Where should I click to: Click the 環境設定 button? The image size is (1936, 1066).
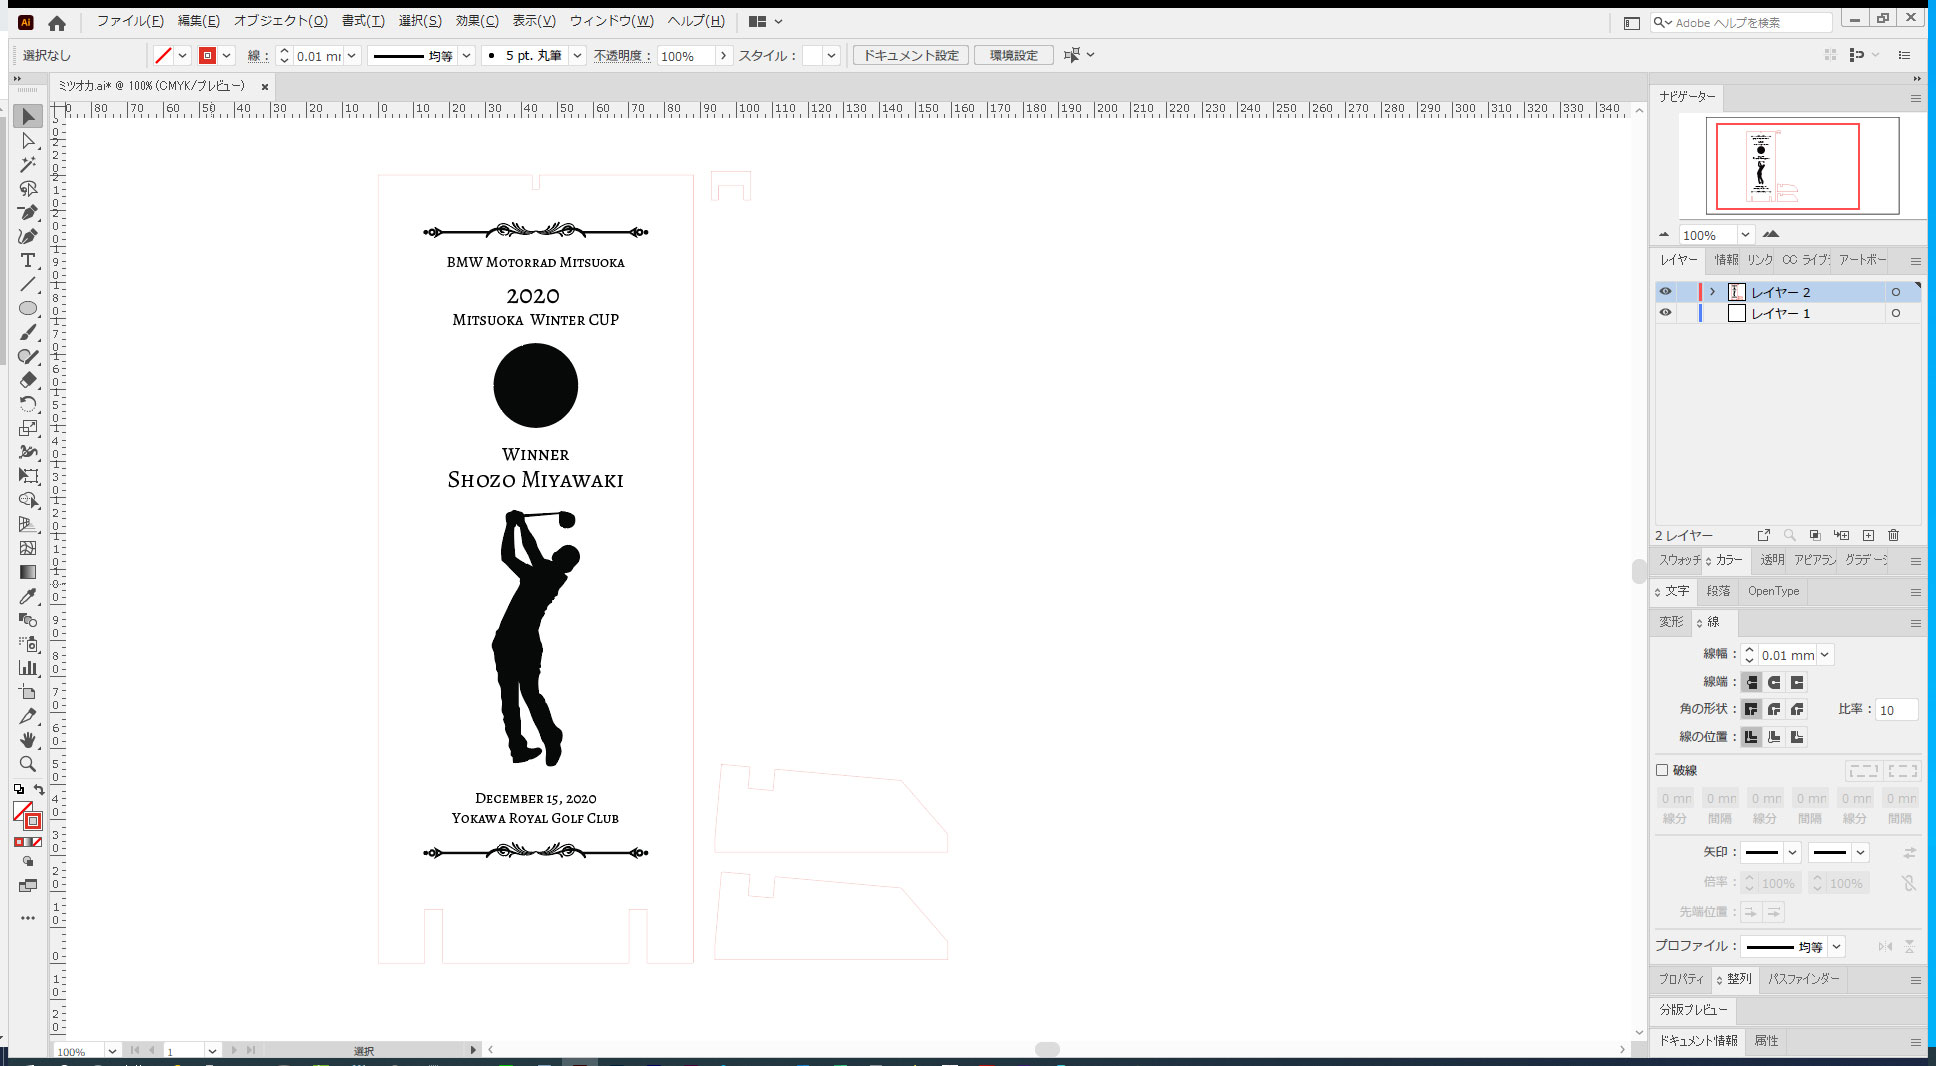tap(1014, 56)
